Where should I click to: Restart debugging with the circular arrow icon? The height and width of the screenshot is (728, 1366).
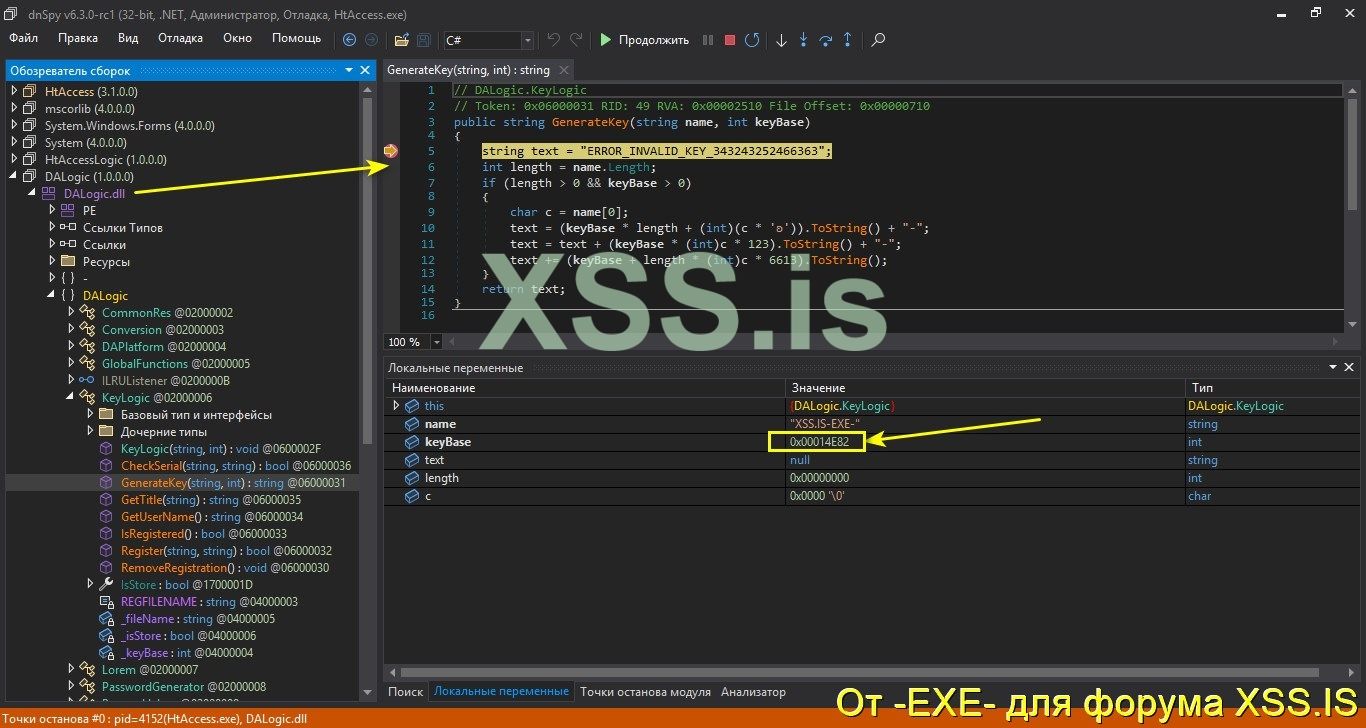[752, 40]
